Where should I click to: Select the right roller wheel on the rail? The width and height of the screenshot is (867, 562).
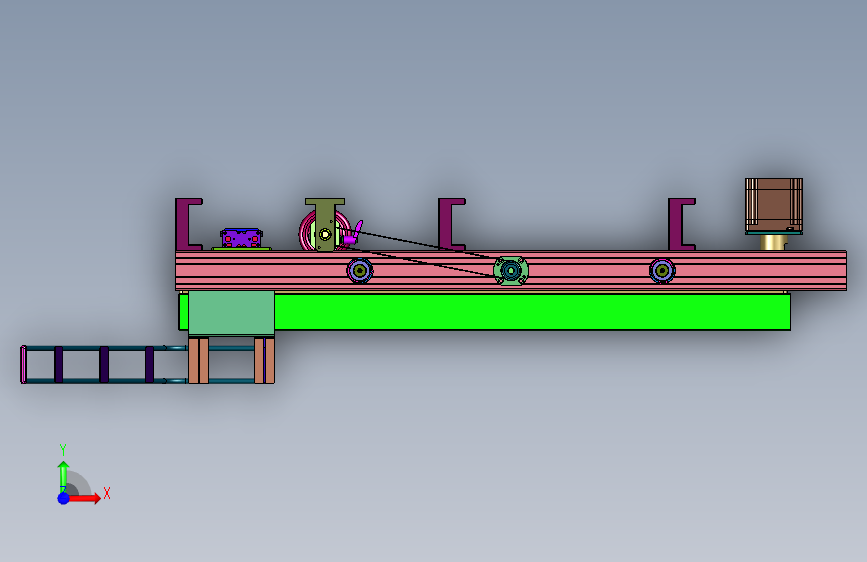(662, 271)
